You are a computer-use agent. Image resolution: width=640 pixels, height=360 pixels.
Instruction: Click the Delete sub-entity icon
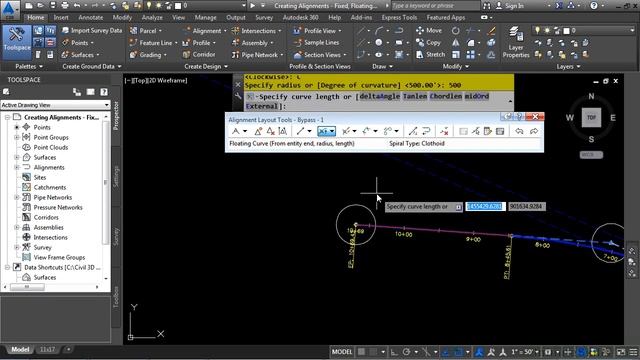pyautogui.click(x=444, y=131)
